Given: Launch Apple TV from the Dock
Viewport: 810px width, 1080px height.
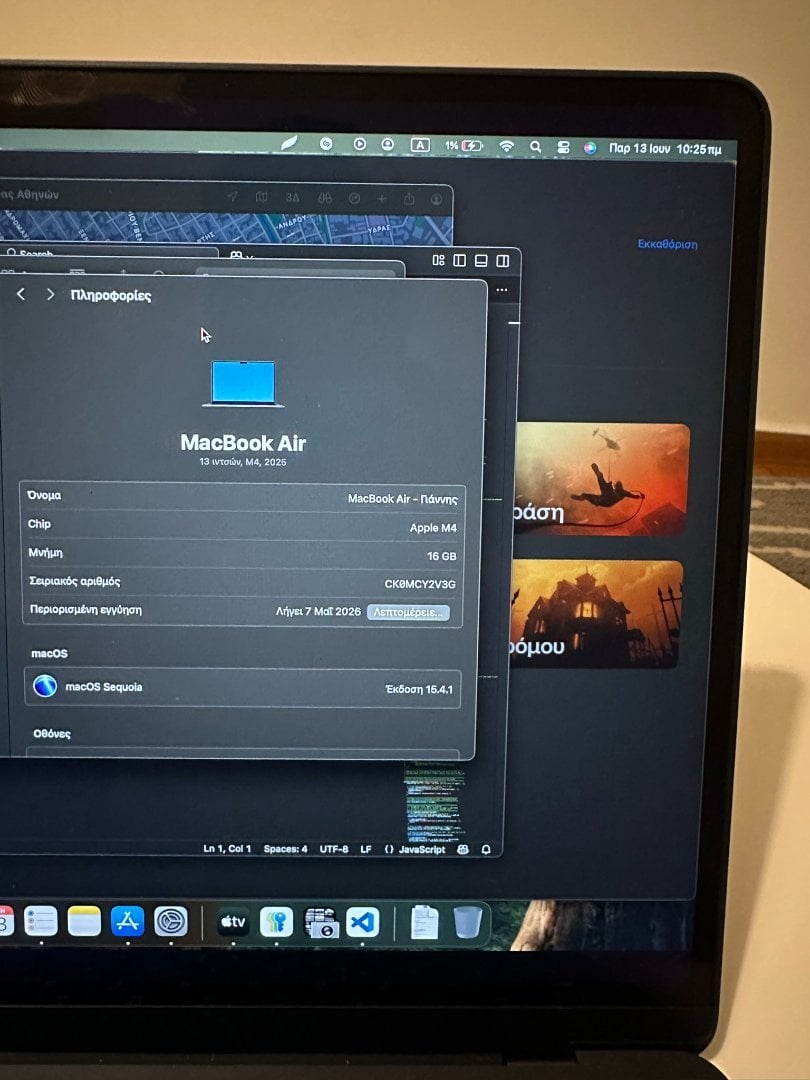Looking at the screenshot, I should [233, 922].
